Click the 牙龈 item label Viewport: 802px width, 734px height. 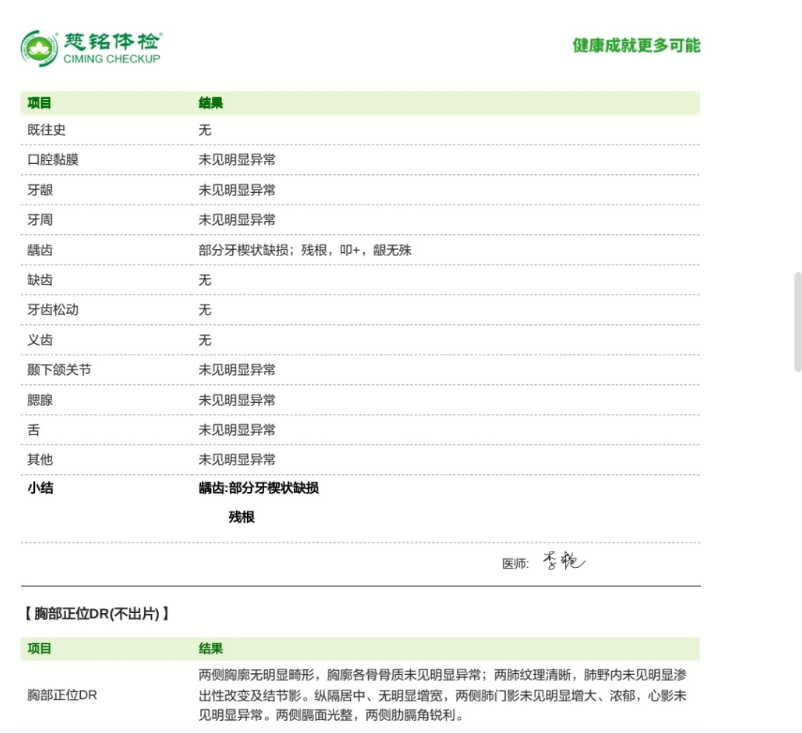(40, 190)
